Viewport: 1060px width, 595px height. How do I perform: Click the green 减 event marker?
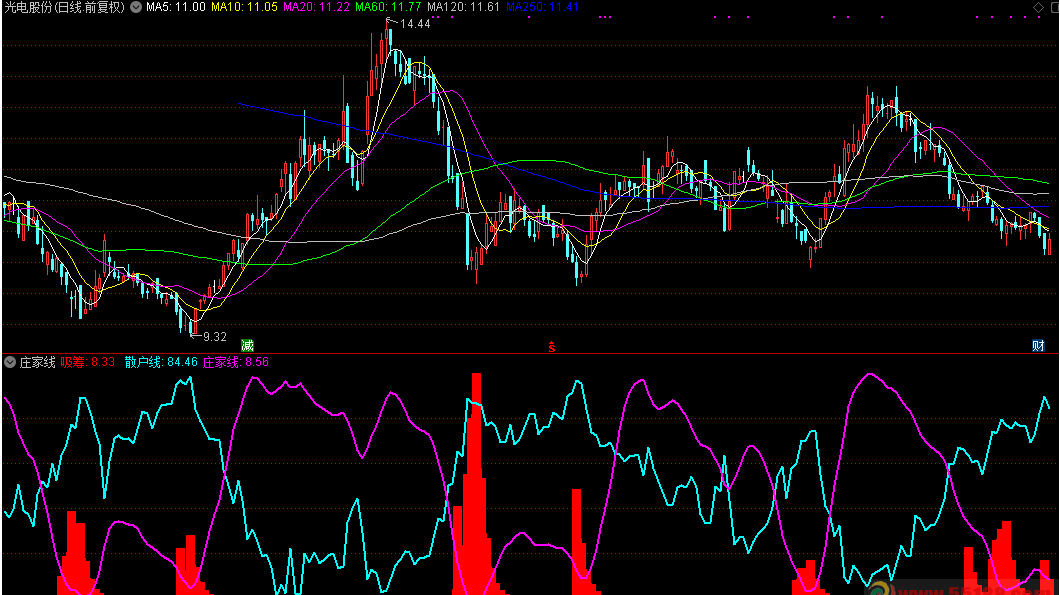click(247, 346)
